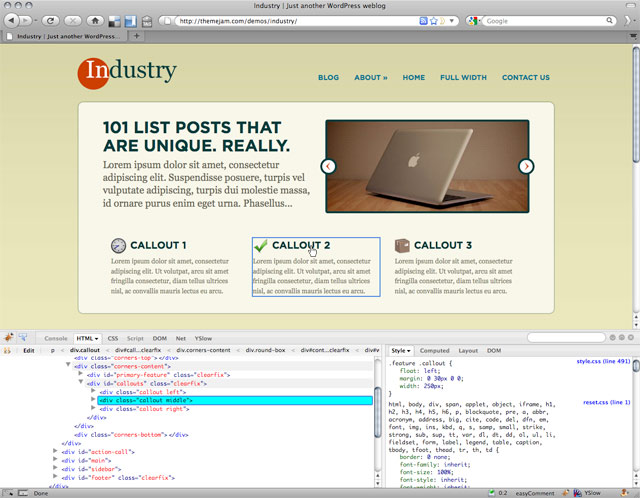Reload the page with the refresh button
The height and width of the screenshot is (498, 640).
click(50, 20)
